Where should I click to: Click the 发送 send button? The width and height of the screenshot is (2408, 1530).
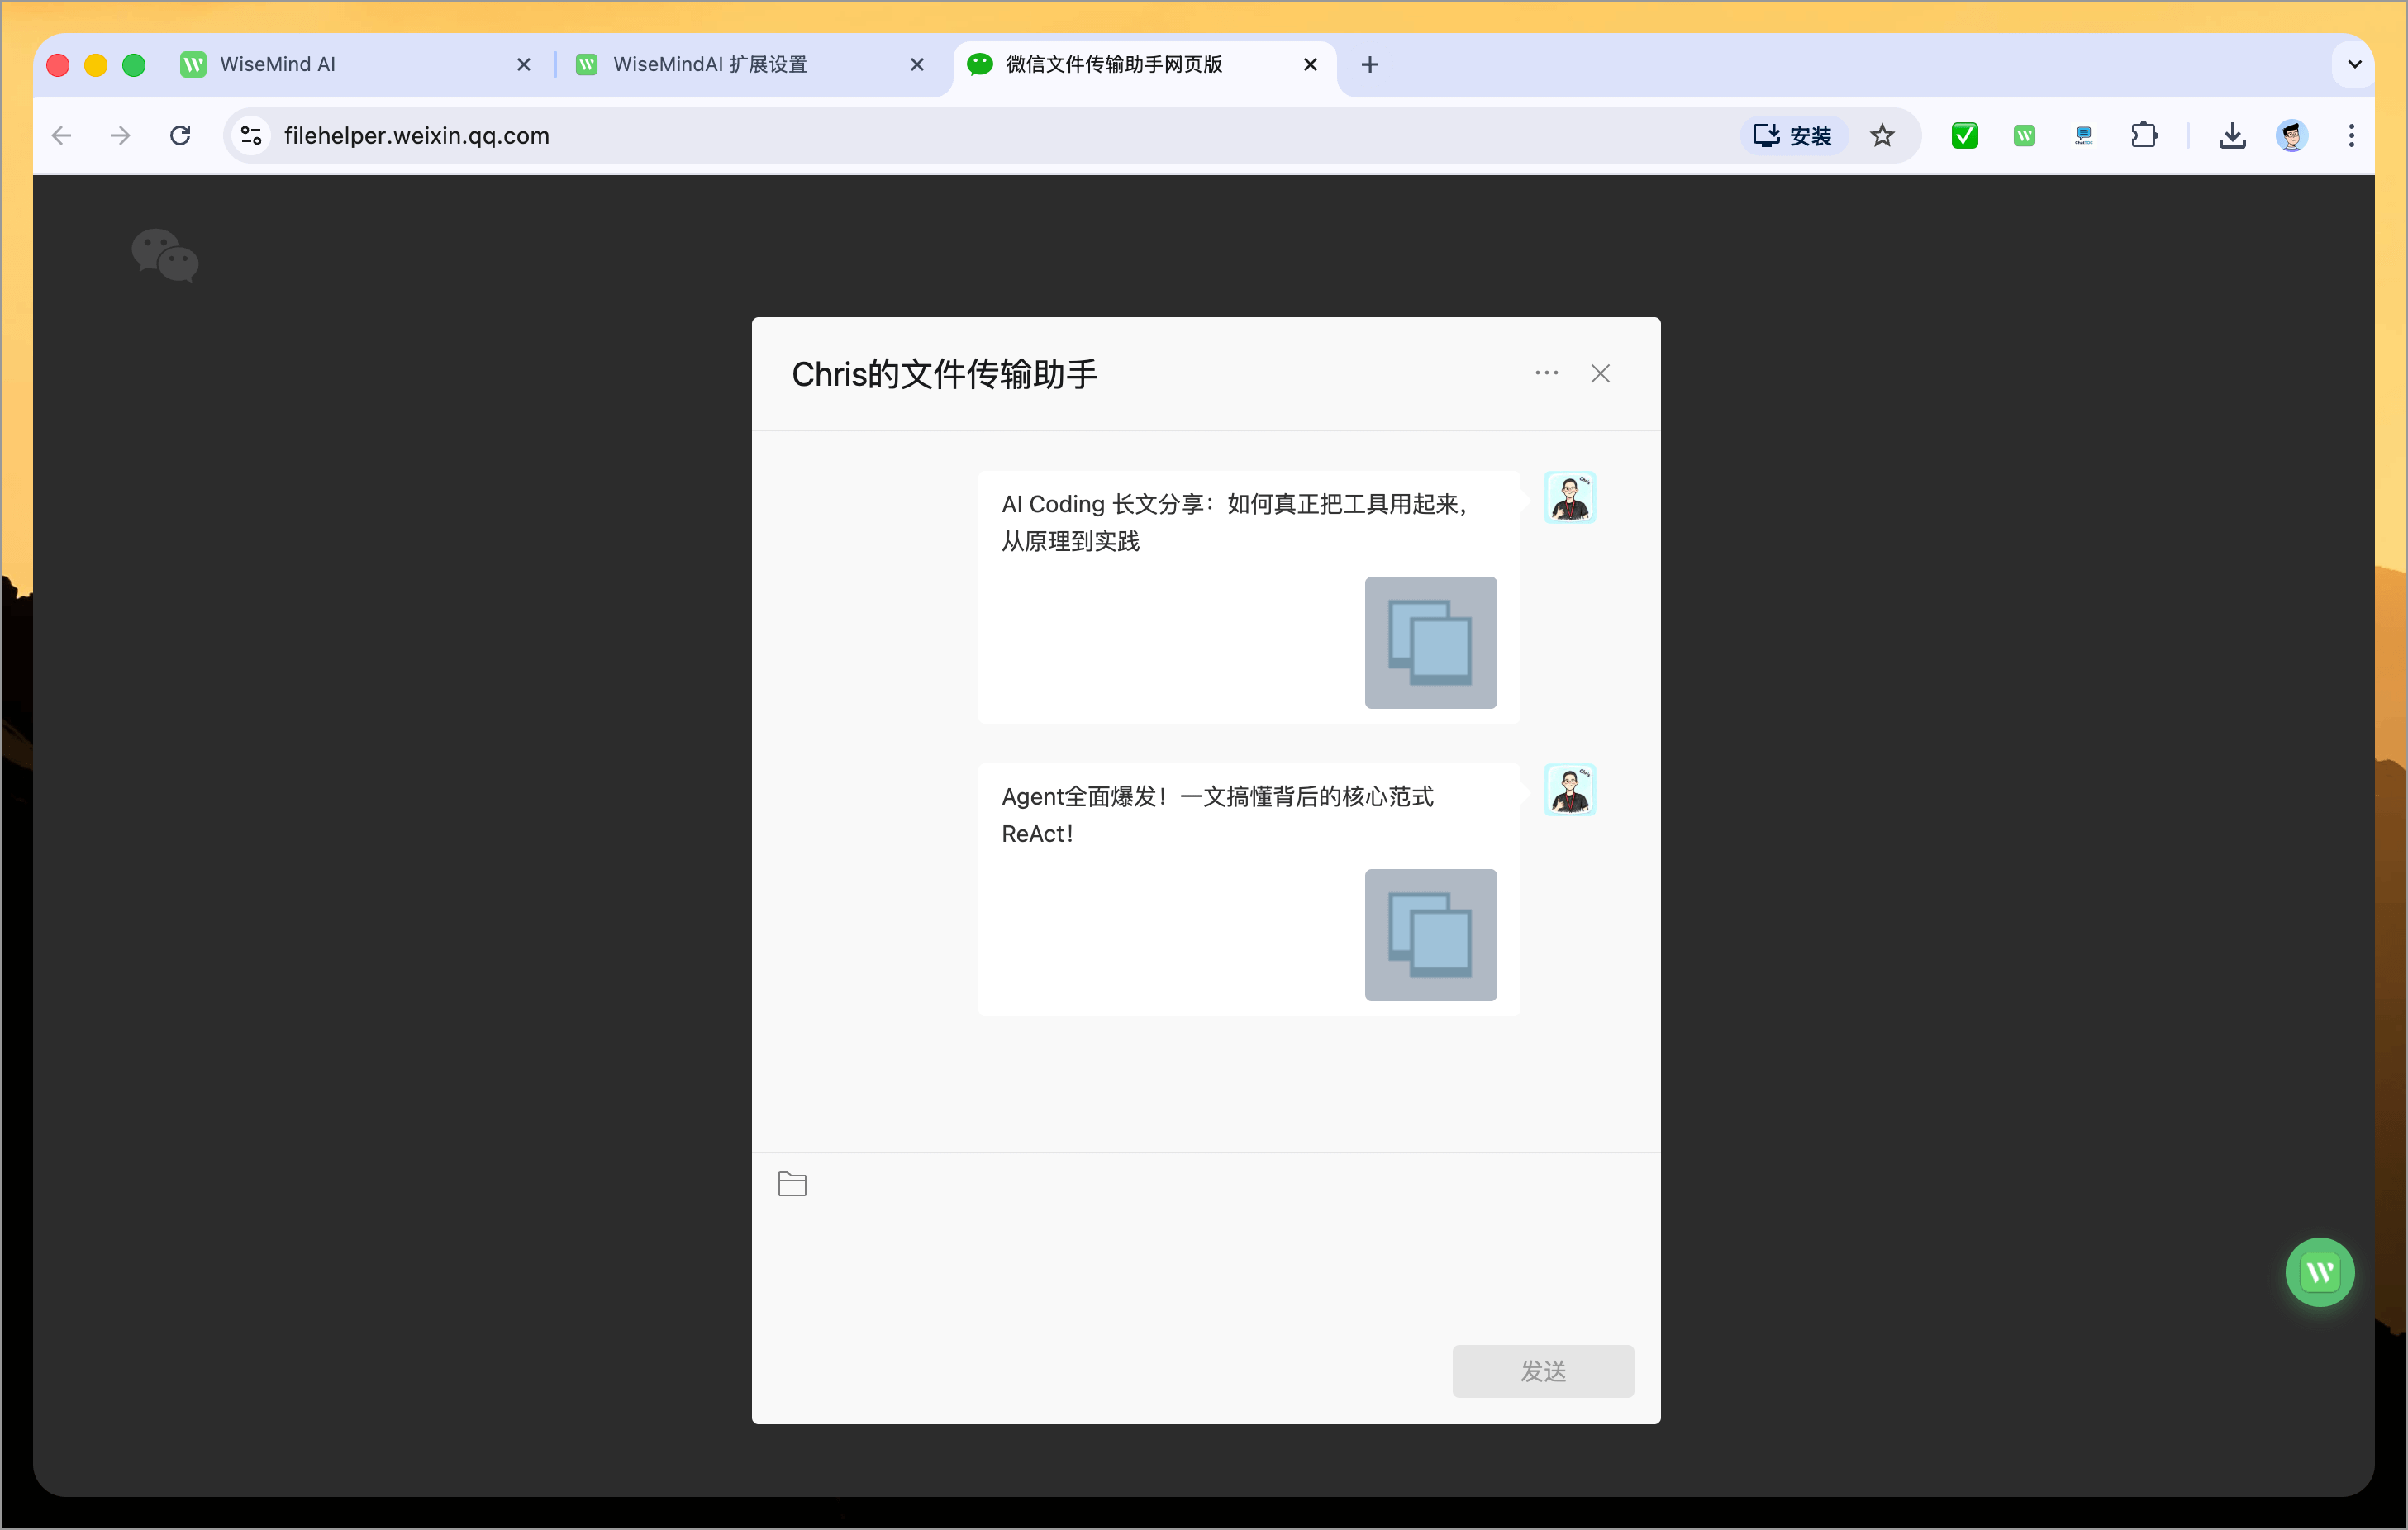tap(1542, 1371)
